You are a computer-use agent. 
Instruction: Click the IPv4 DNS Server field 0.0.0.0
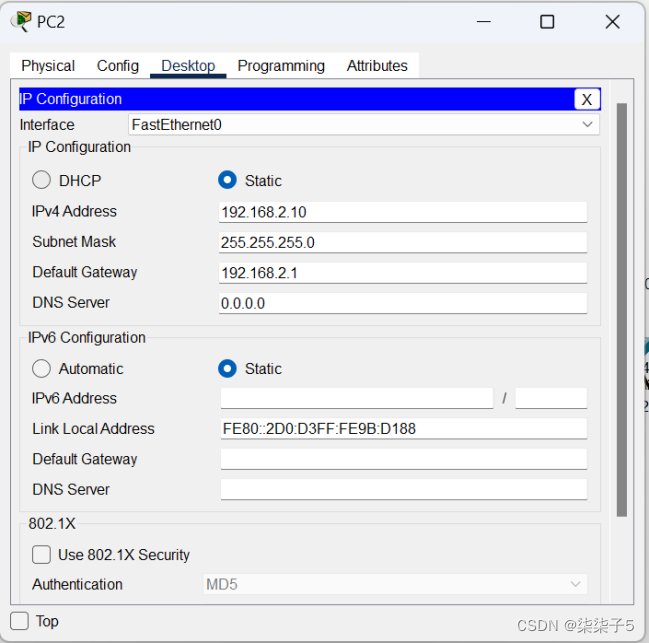(x=403, y=303)
